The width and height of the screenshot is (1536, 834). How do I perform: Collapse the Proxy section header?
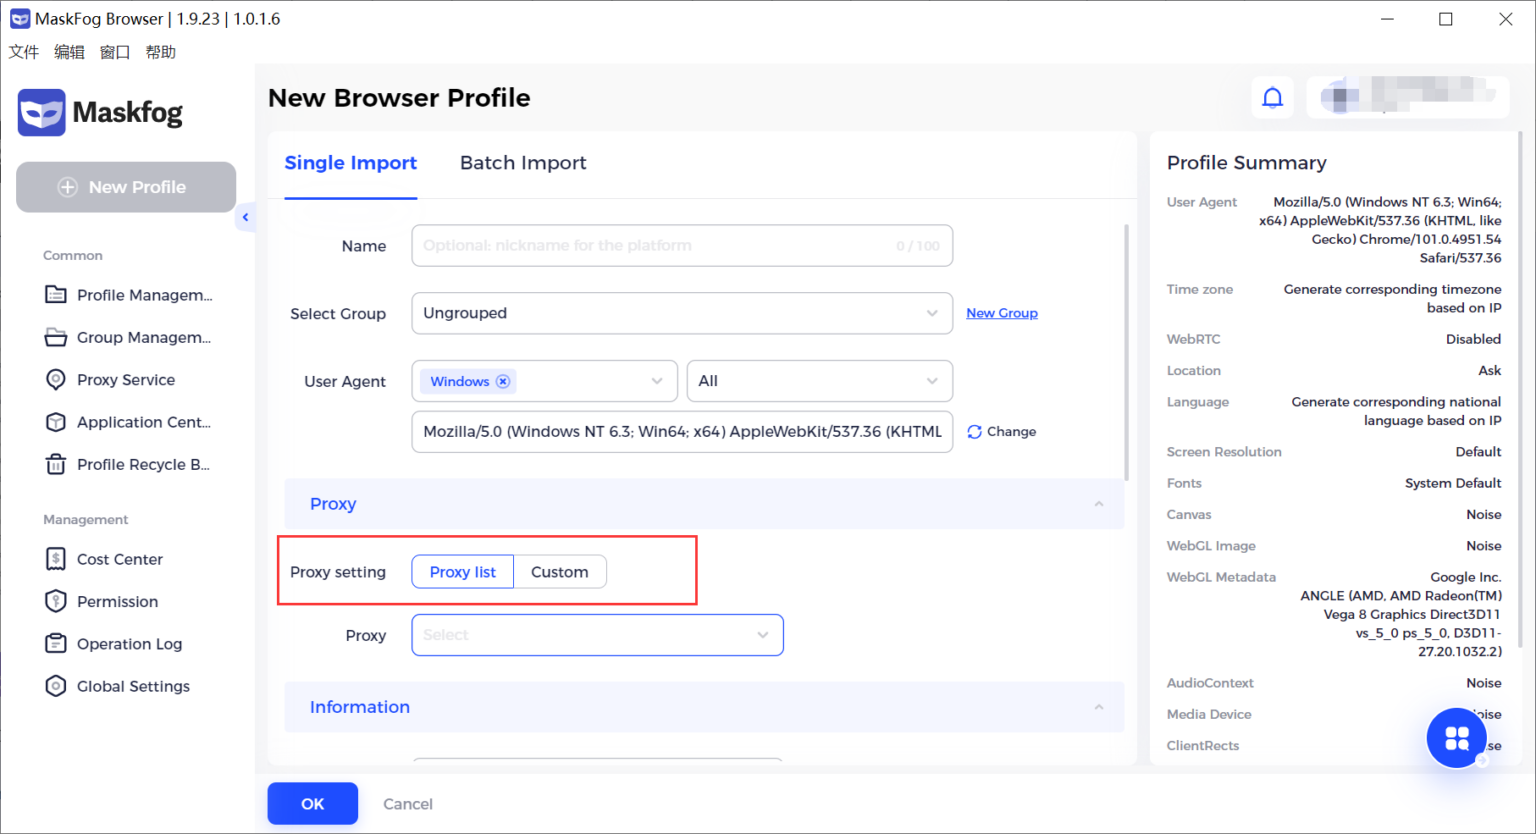point(704,504)
